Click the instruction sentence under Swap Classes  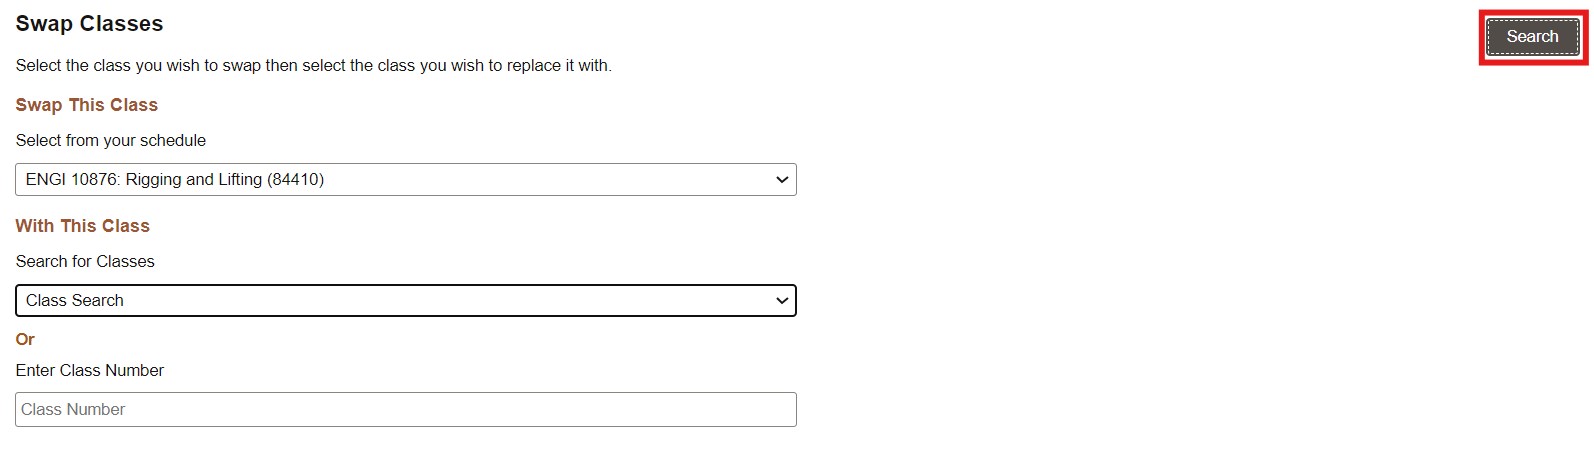(x=313, y=66)
